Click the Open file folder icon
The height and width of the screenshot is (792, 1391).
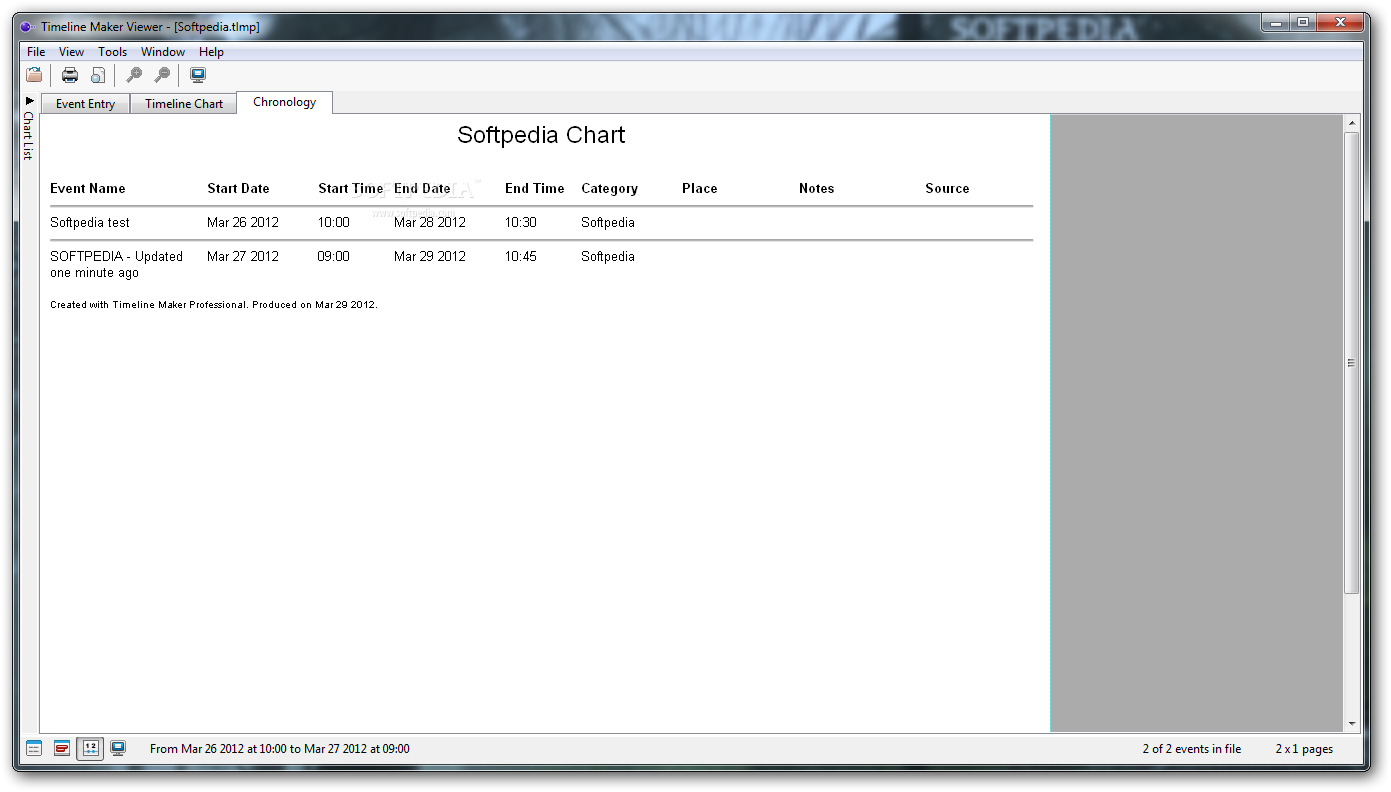(34, 75)
